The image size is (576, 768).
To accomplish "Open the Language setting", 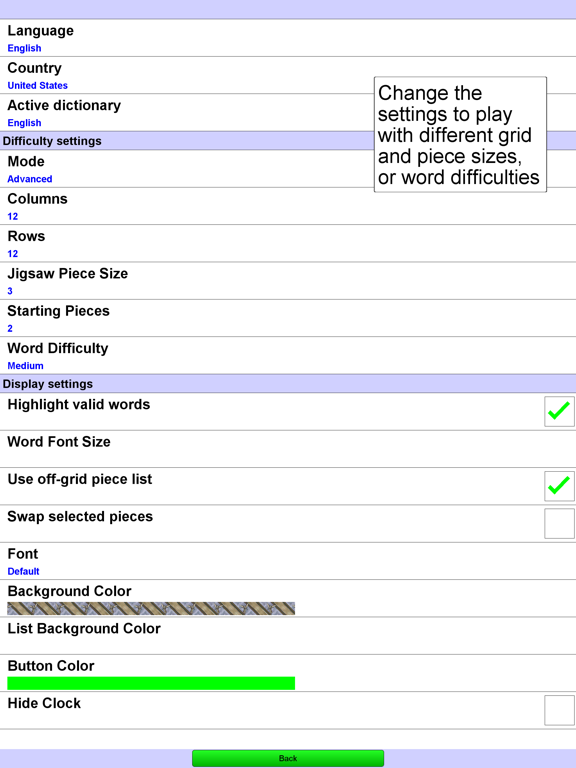I will click(288, 38).
